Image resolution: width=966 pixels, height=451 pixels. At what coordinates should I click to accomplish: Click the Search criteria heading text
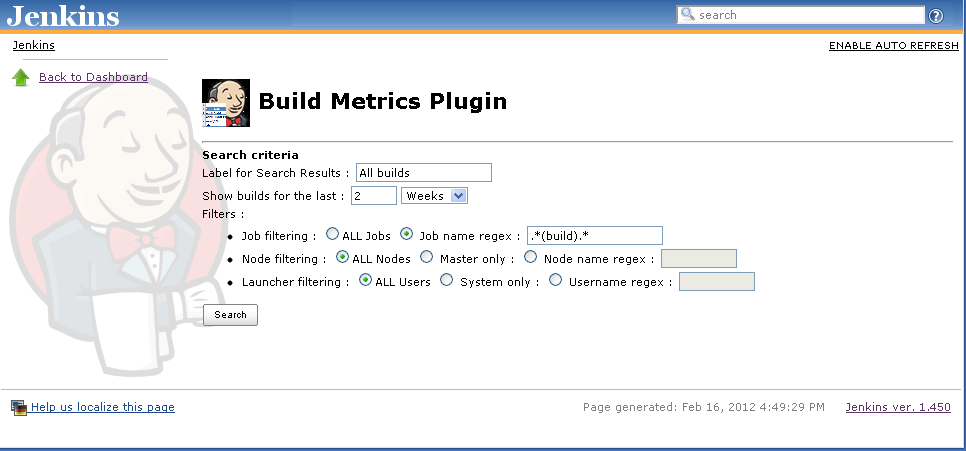[250, 155]
